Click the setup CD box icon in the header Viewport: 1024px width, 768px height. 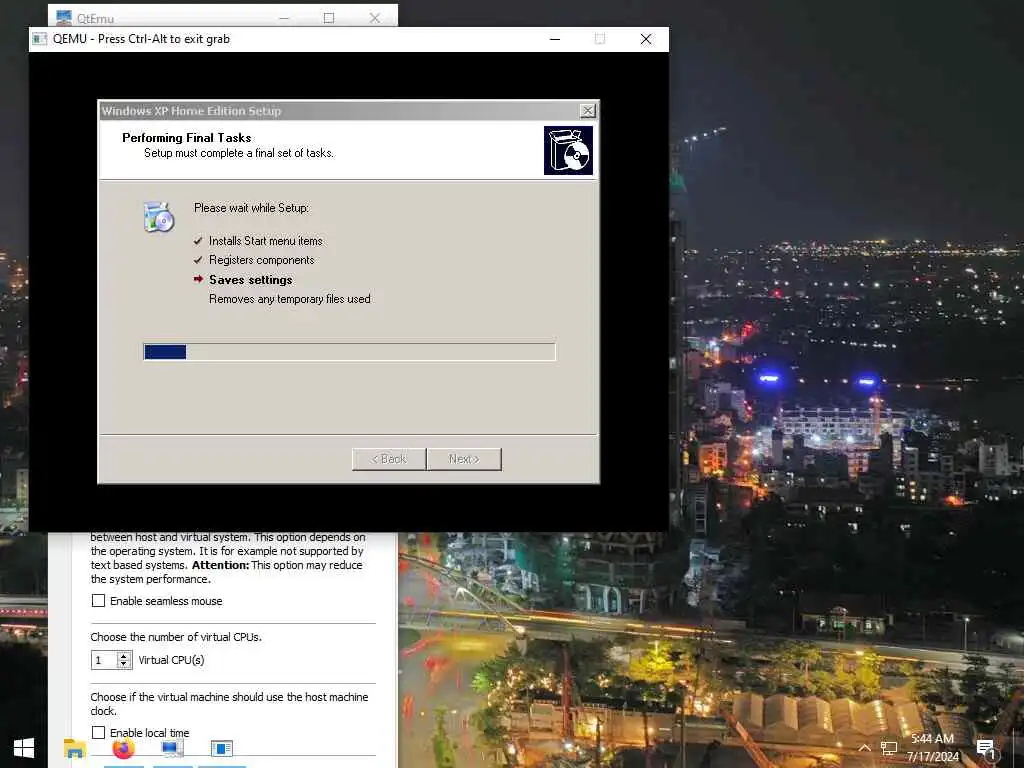[568, 150]
